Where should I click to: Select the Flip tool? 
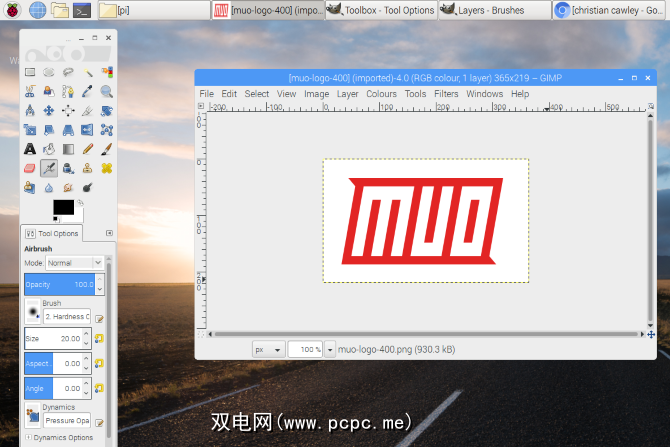pos(88,130)
